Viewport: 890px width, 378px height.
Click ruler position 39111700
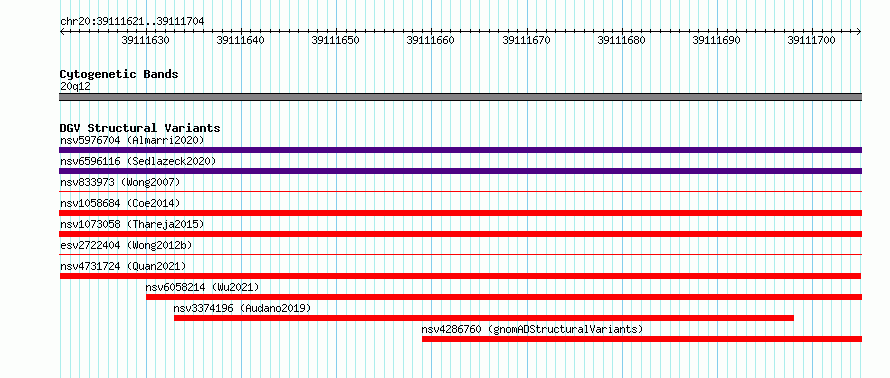(811, 40)
